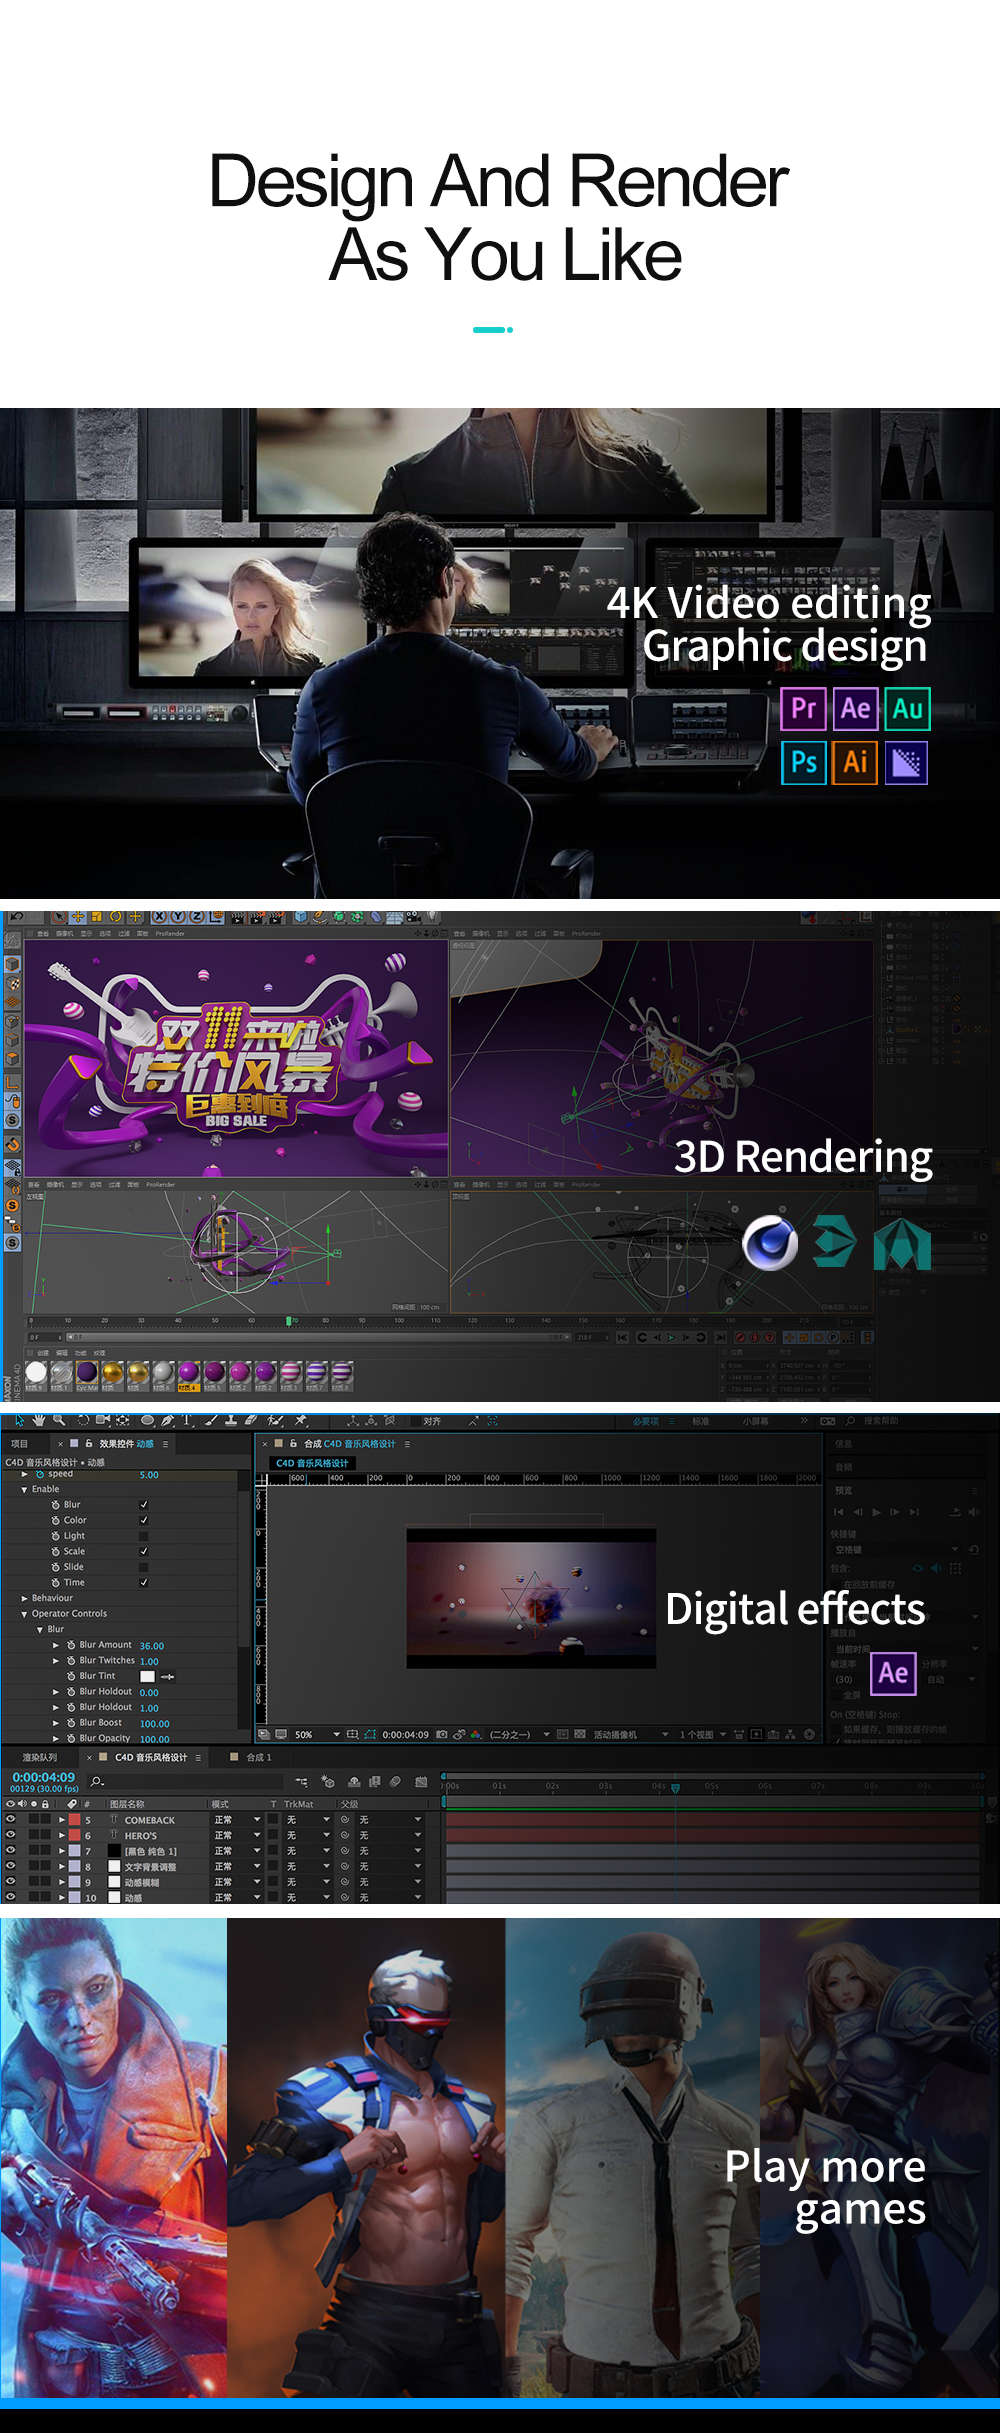Click the Audition 'Au' icon
This screenshot has height=2433, width=1000.
907,709
